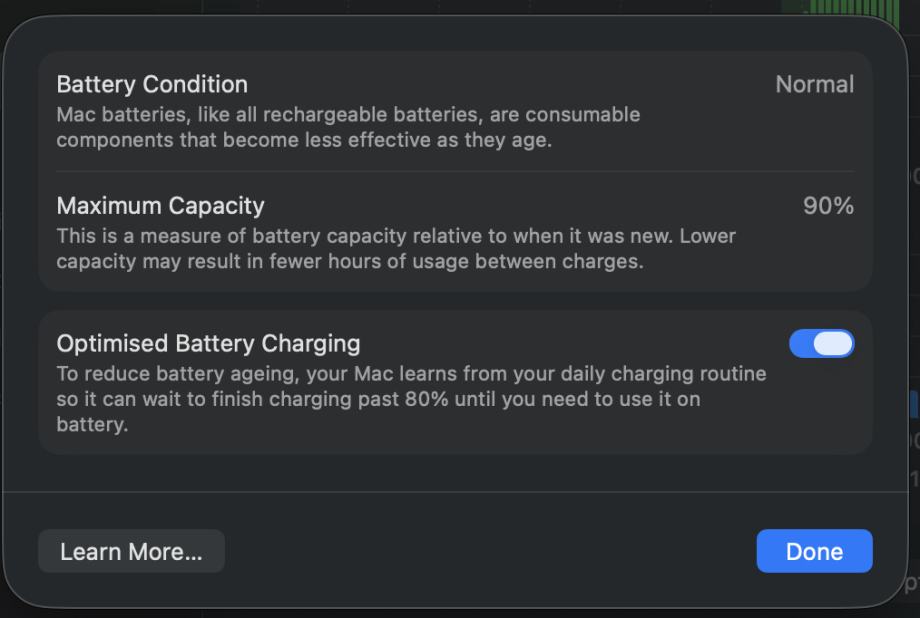Click the separator line above Done button
Screen dimensions: 920x618
point(455,492)
